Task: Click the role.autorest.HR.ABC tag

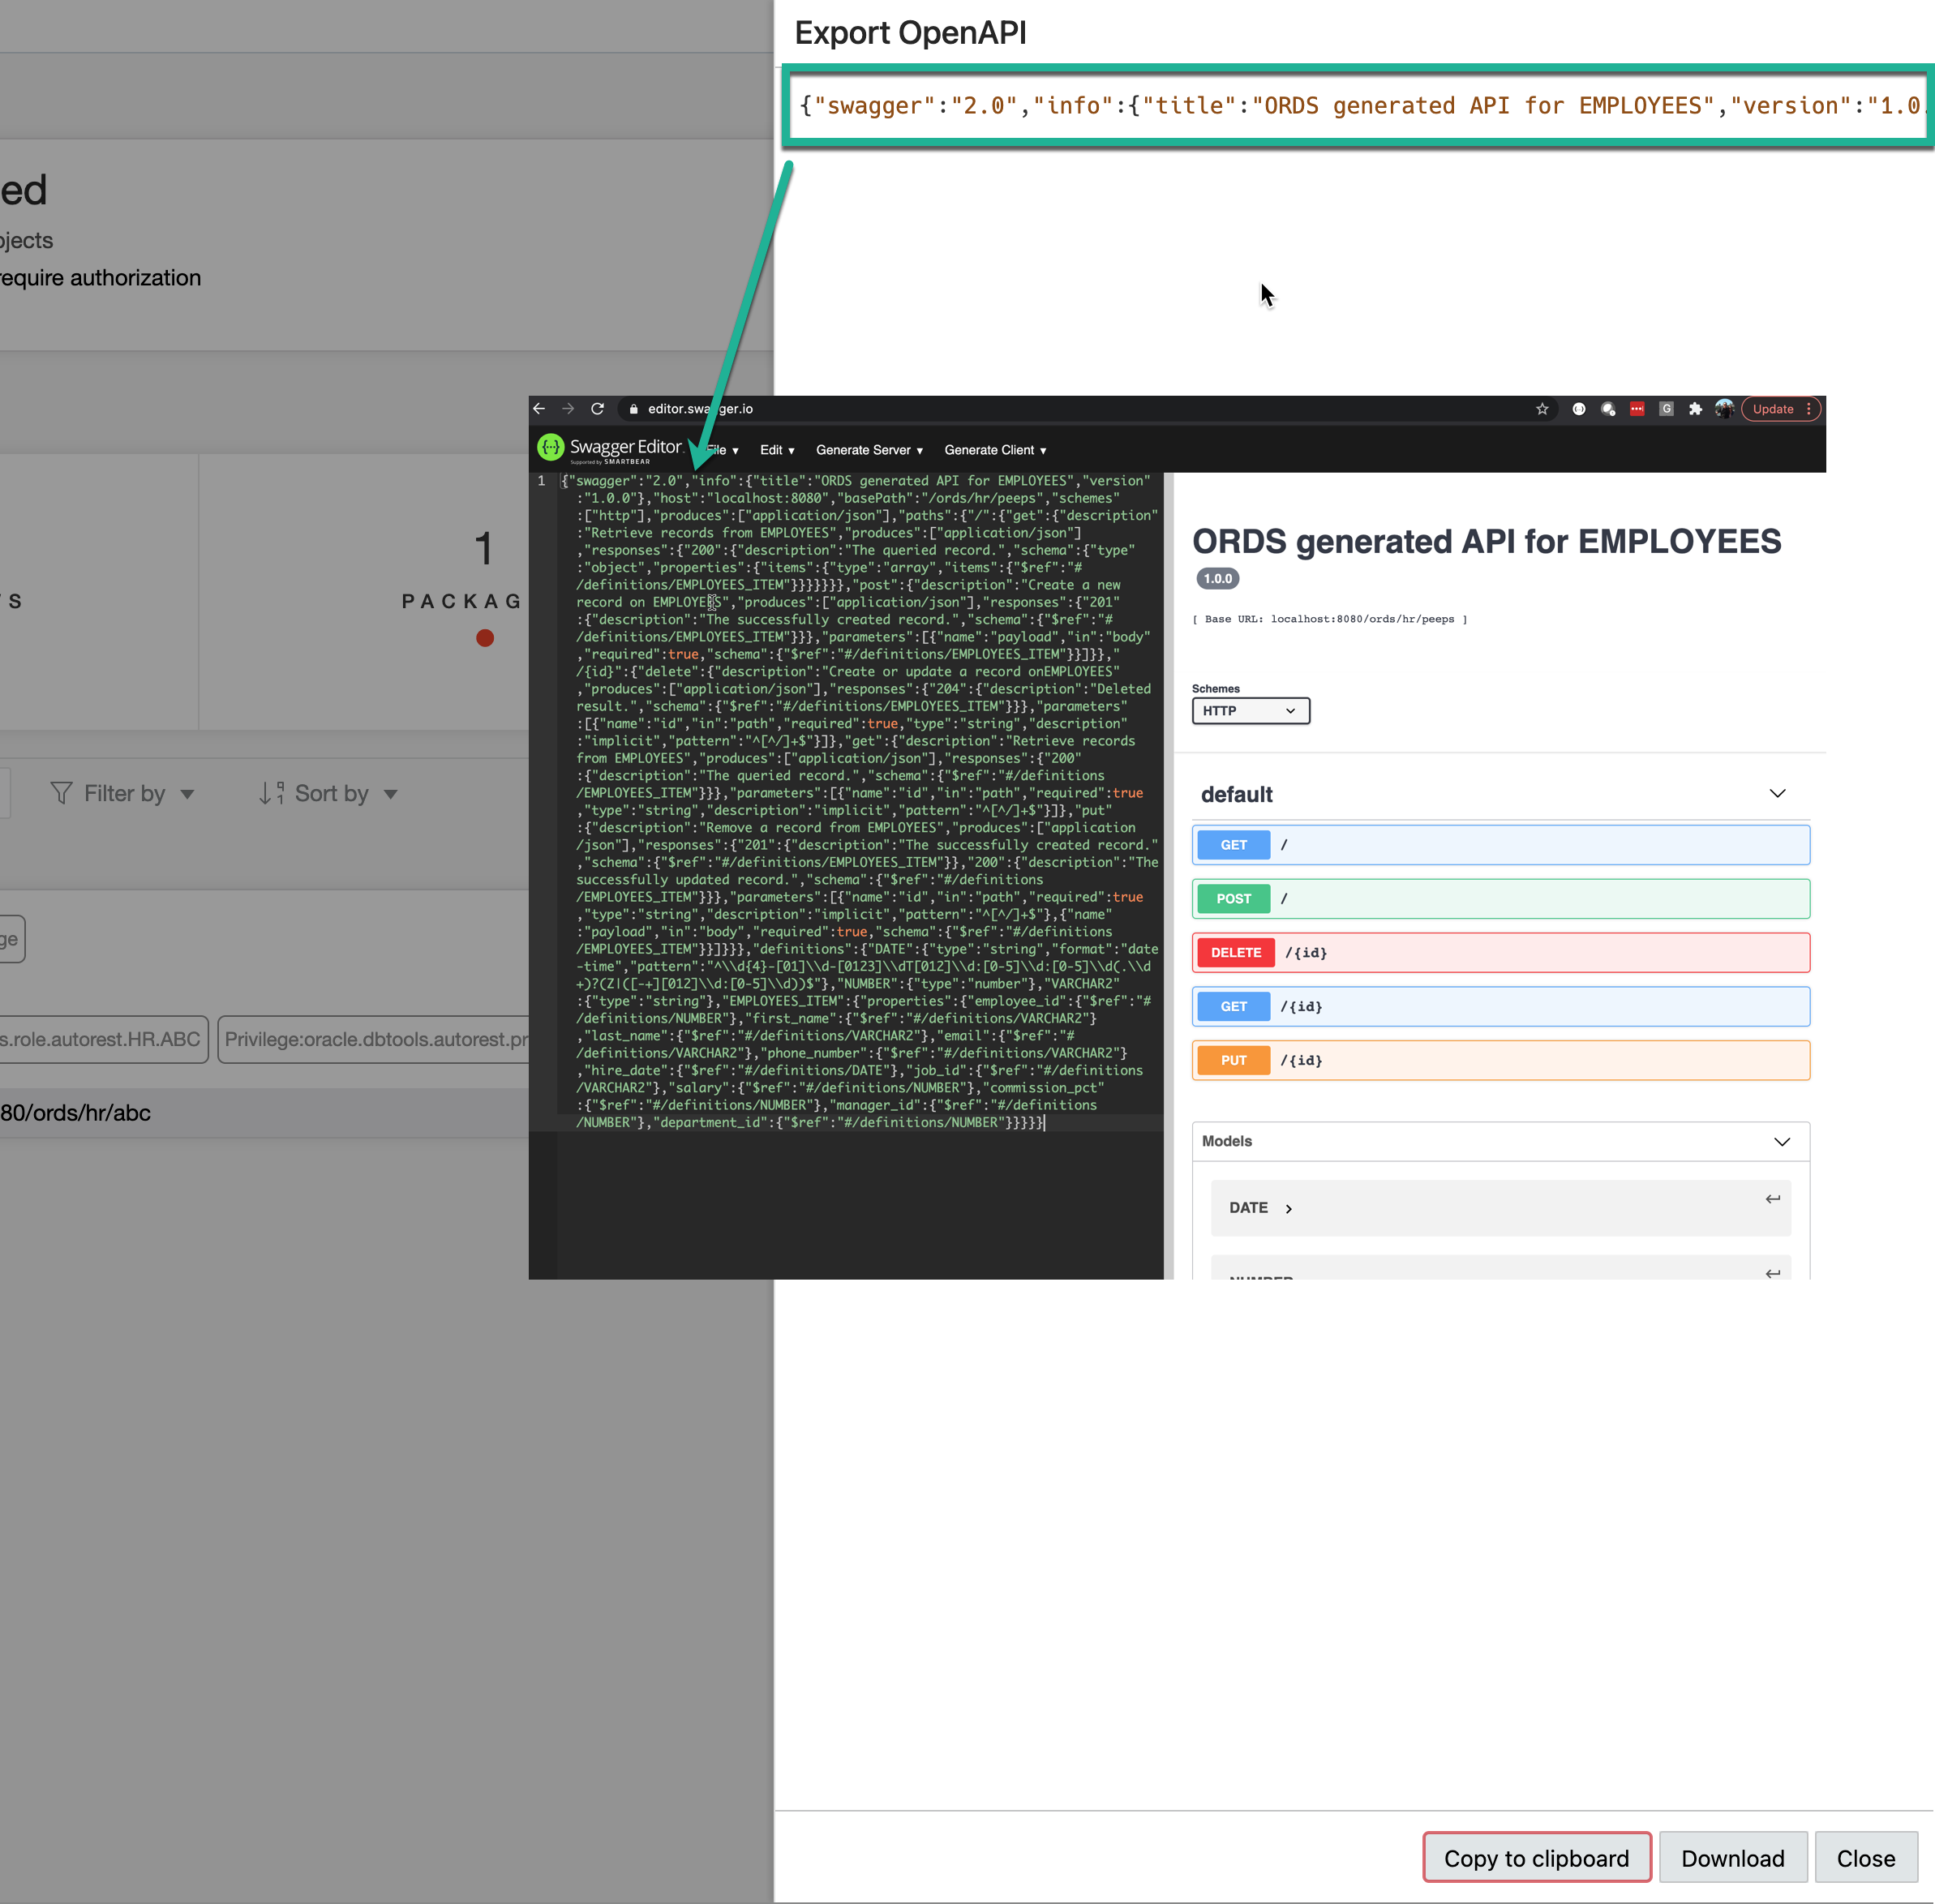Action: click(104, 1039)
